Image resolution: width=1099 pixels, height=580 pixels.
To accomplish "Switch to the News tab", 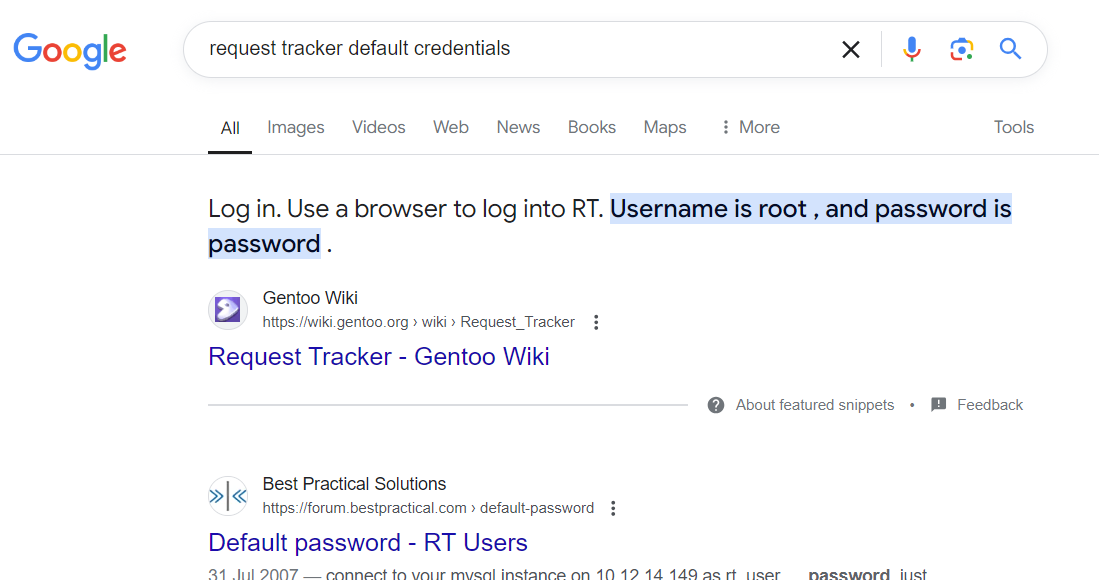I will pyautogui.click(x=518, y=127).
